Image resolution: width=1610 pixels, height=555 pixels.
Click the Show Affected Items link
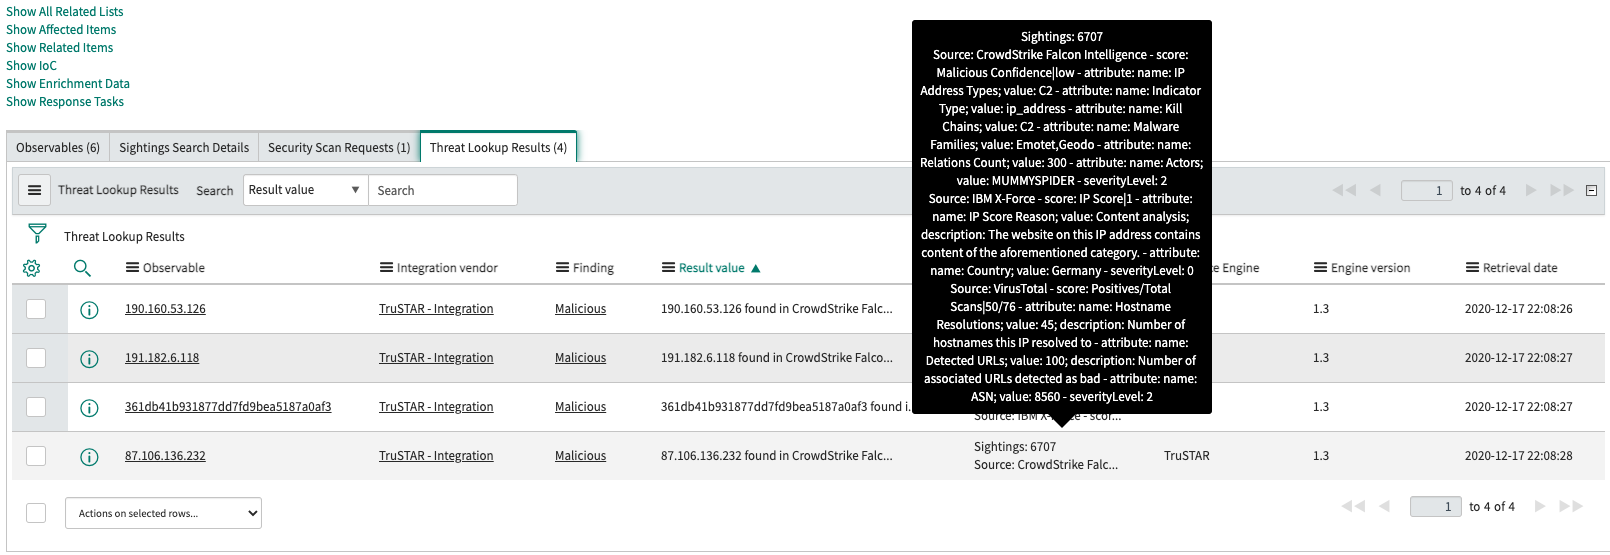(x=61, y=30)
